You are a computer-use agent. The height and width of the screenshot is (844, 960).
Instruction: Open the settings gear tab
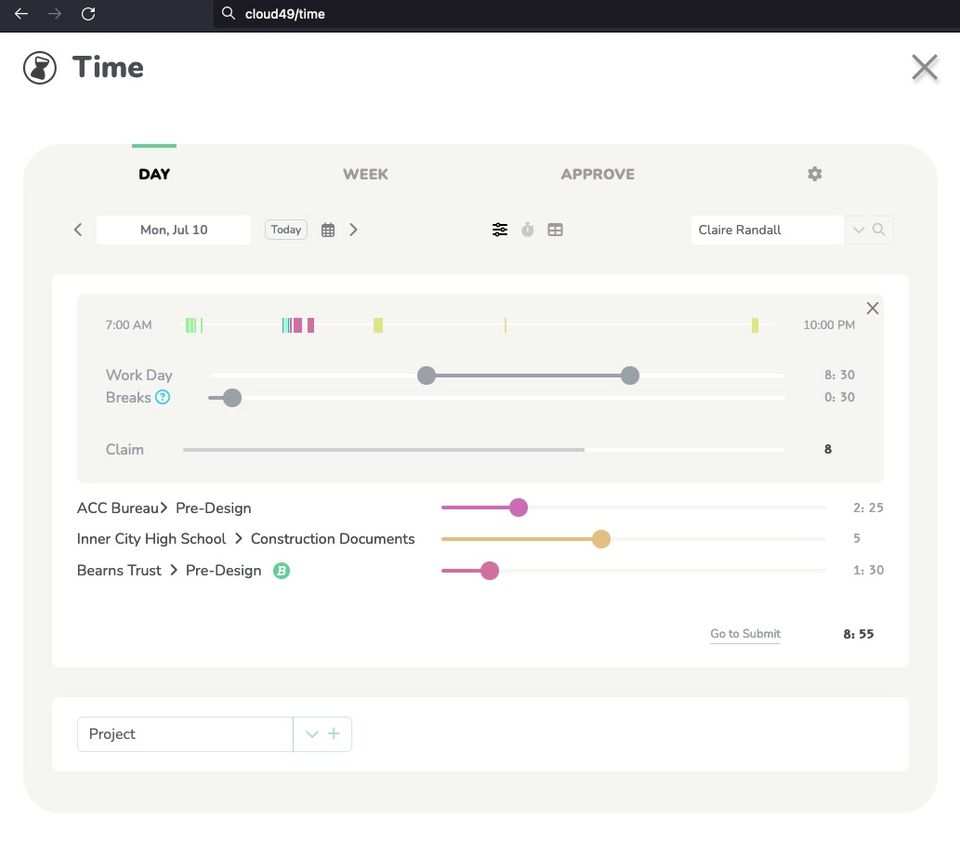point(814,174)
